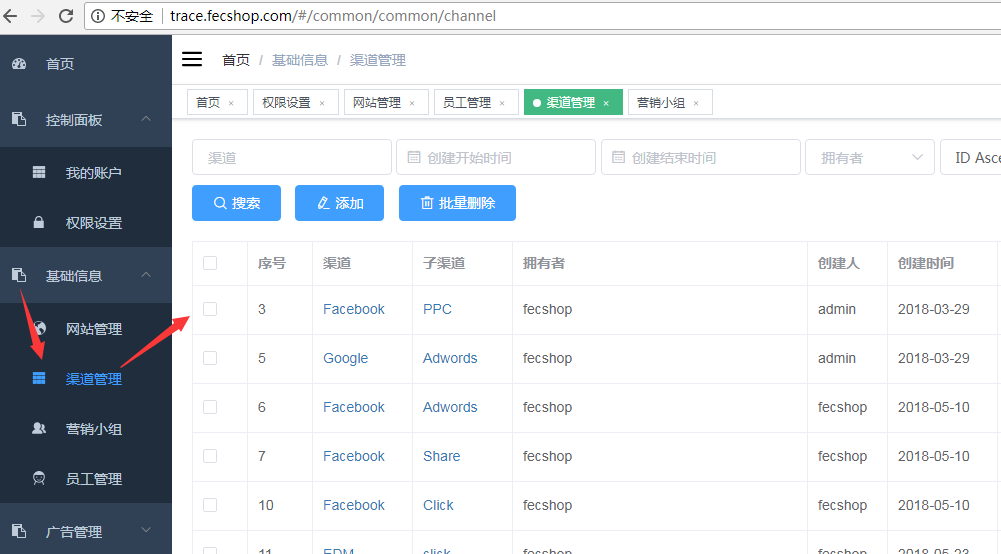Close the 员工管理 tab
Image resolution: width=1001 pixels, height=554 pixels.
502,103
